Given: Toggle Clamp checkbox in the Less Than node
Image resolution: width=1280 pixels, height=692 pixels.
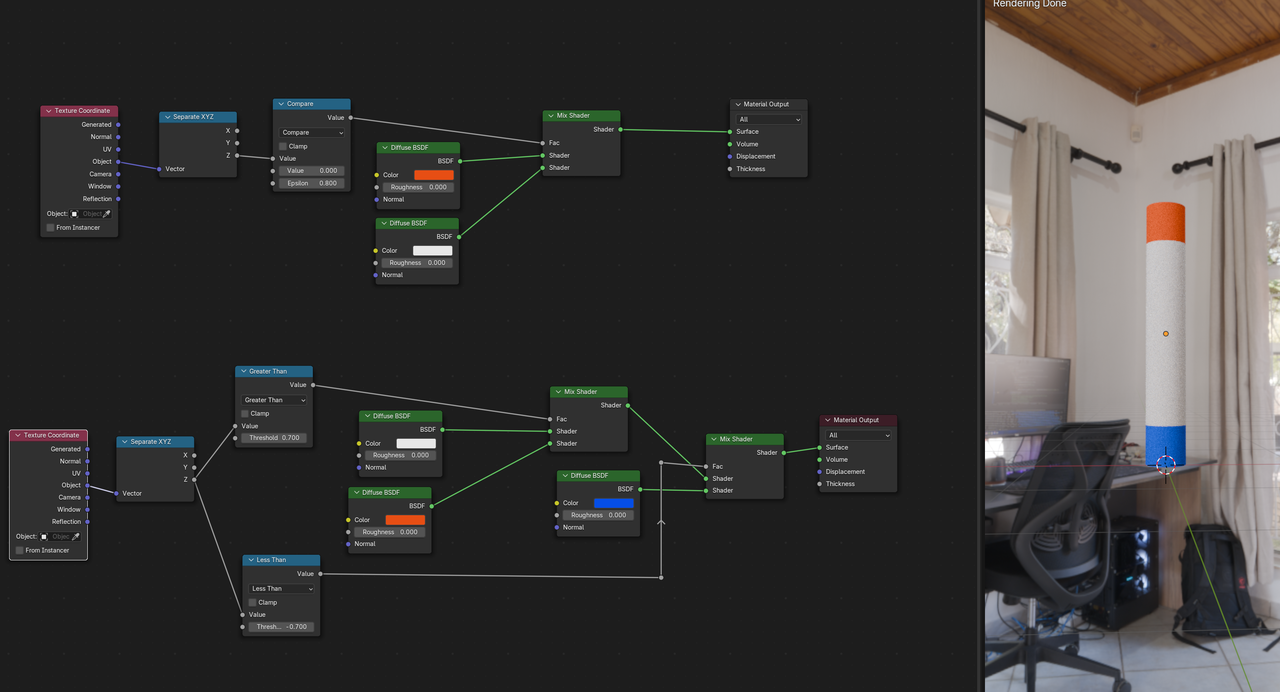Looking at the screenshot, I should [253, 602].
